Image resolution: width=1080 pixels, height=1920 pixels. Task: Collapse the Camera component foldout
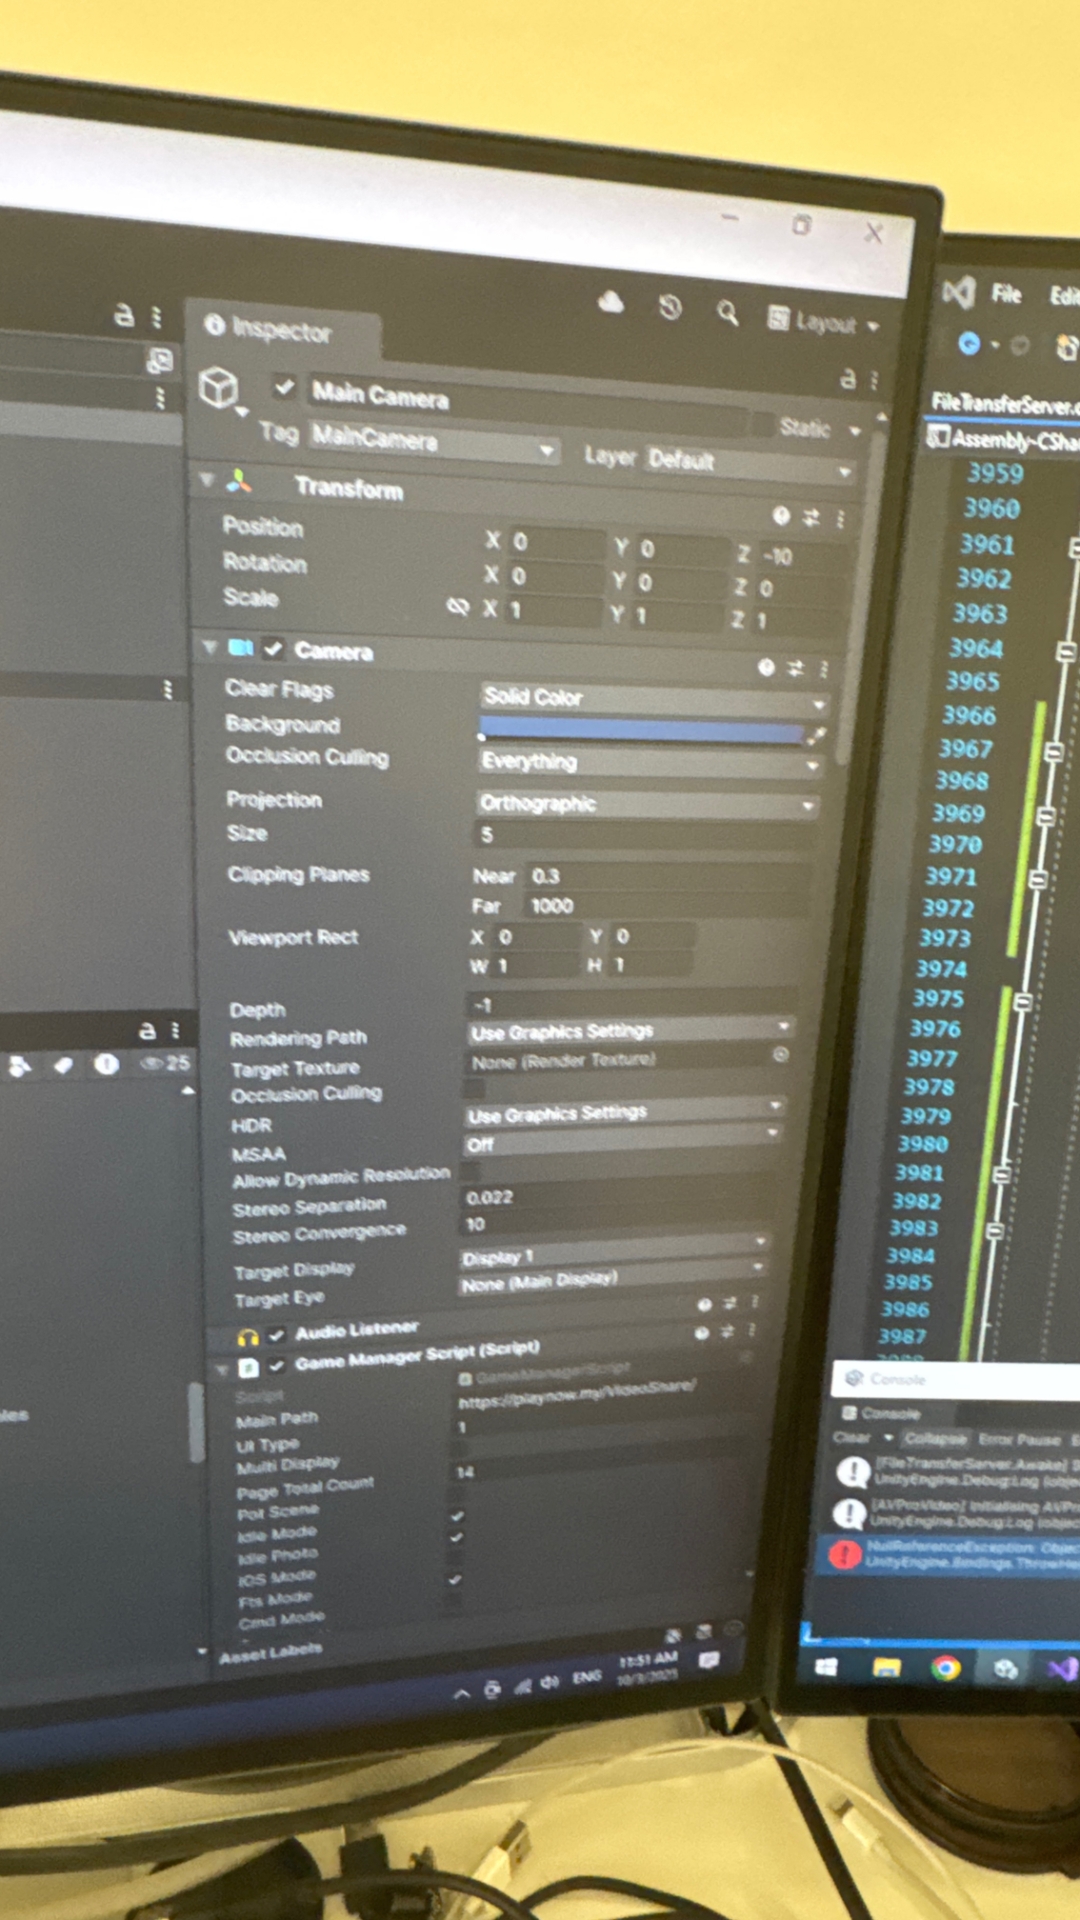pyautogui.click(x=209, y=647)
